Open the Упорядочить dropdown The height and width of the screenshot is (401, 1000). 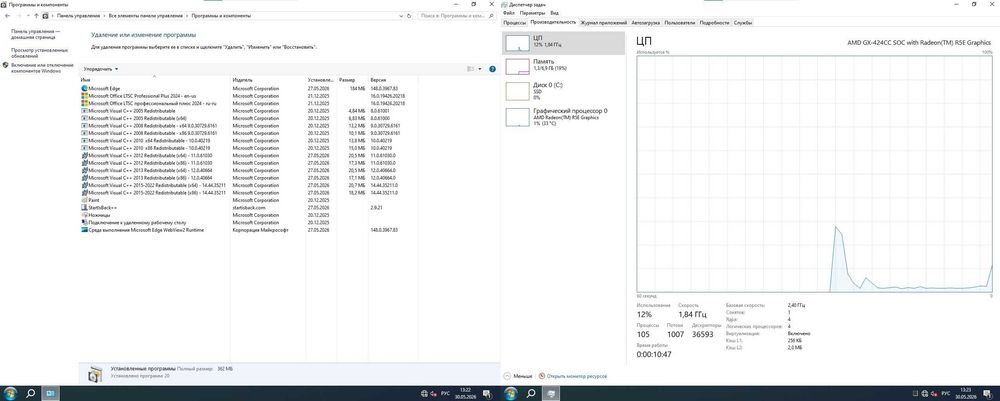pyautogui.click(x=101, y=69)
